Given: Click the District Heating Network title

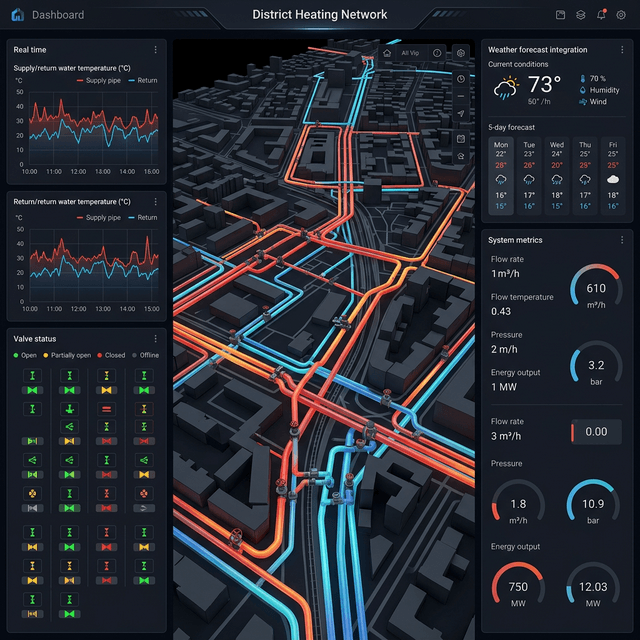Looking at the screenshot, I should (320, 15).
